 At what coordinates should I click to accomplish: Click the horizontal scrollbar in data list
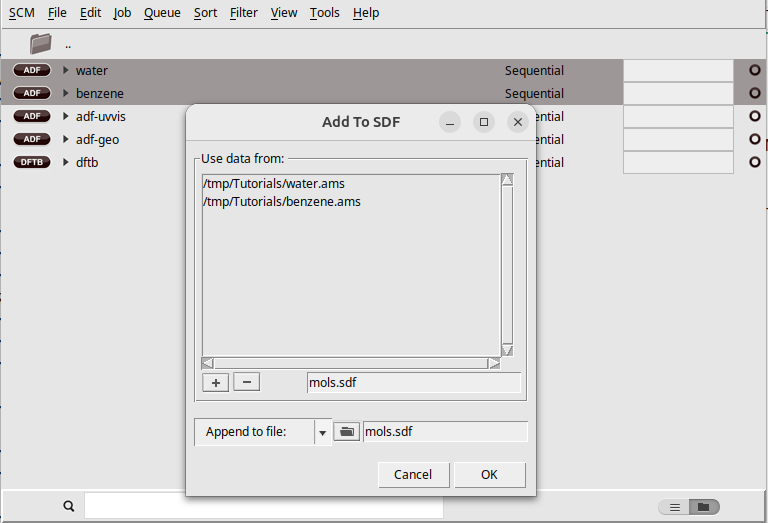[x=350, y=364]
